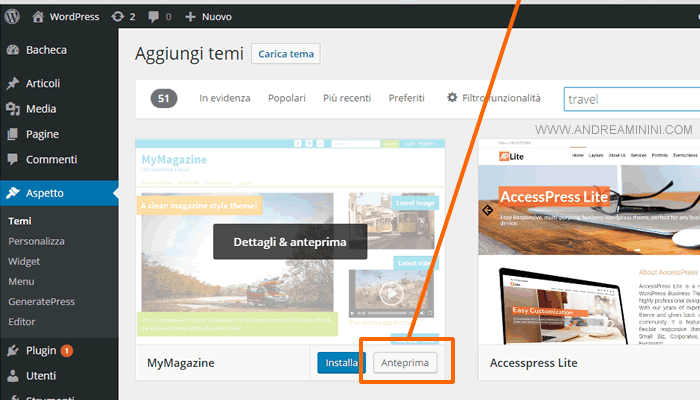Preview MyMagazine with Anteprima button
Image resolution: width=700 pixels, height=400 pixels.
tap(405, 362)
